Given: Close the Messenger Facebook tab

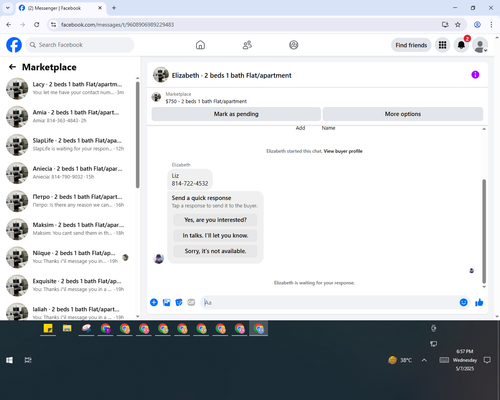Looking at the screenshot, I should click(x=100, y=8).
